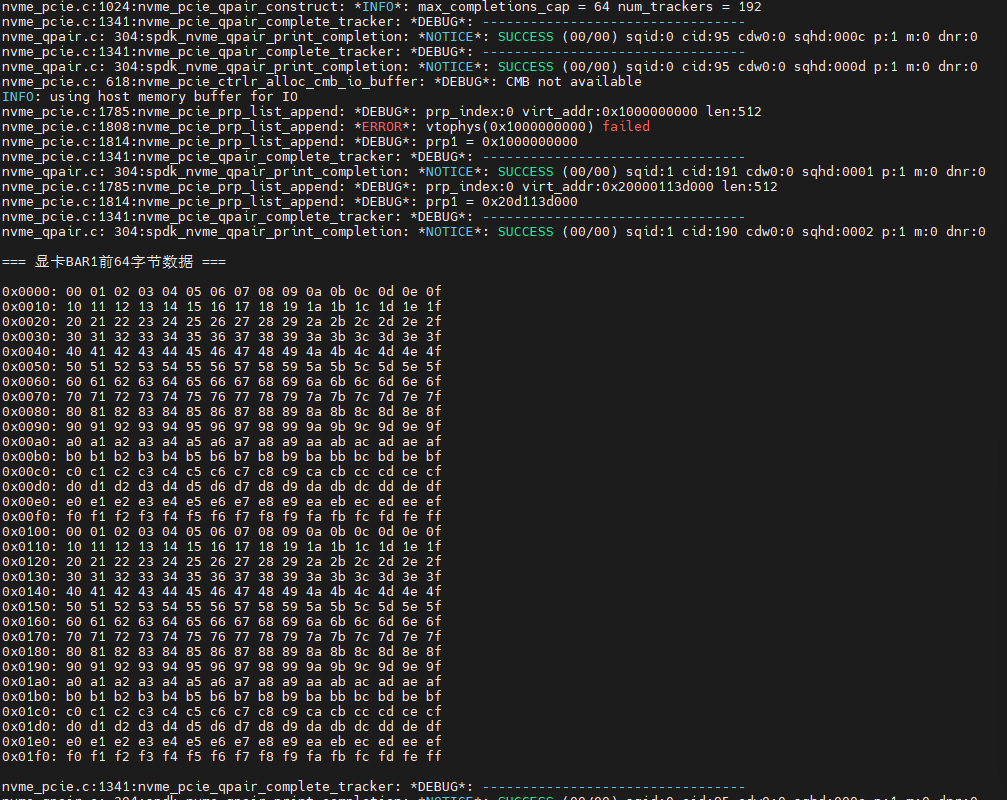This screenshot has width=1007, height=800.
Task: Click the 显卡BAR1前64字节数据 heading
Action: point(113,262)
